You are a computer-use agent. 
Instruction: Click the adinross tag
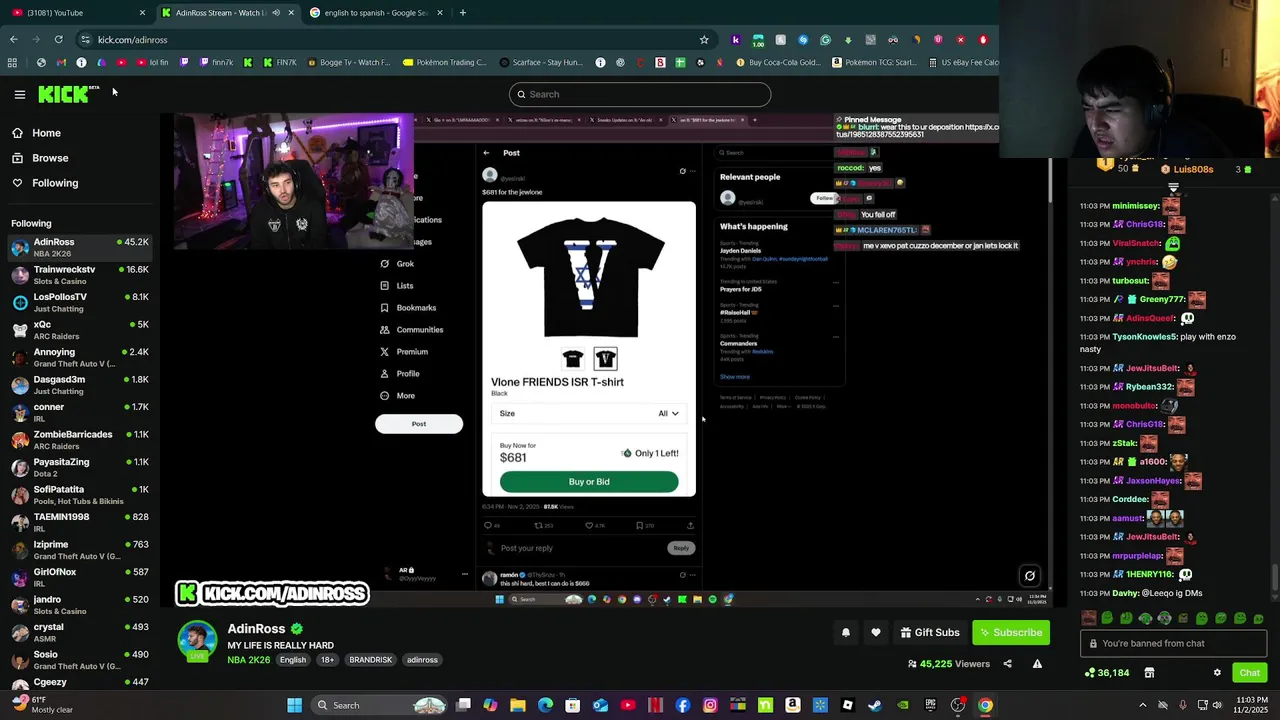[x=422, y=660]
